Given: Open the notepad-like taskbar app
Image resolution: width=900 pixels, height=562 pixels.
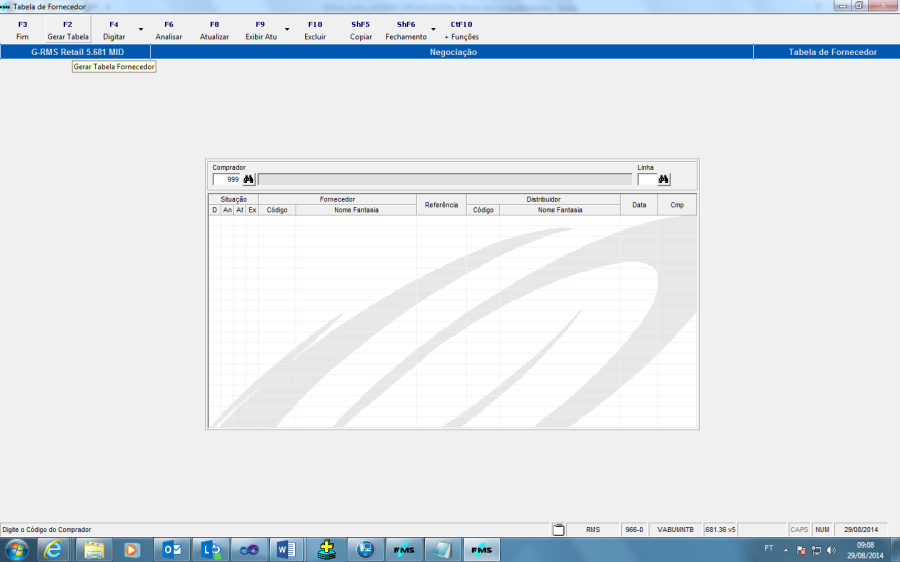Looking at the screenshot, I should click(x=442, y=550).
